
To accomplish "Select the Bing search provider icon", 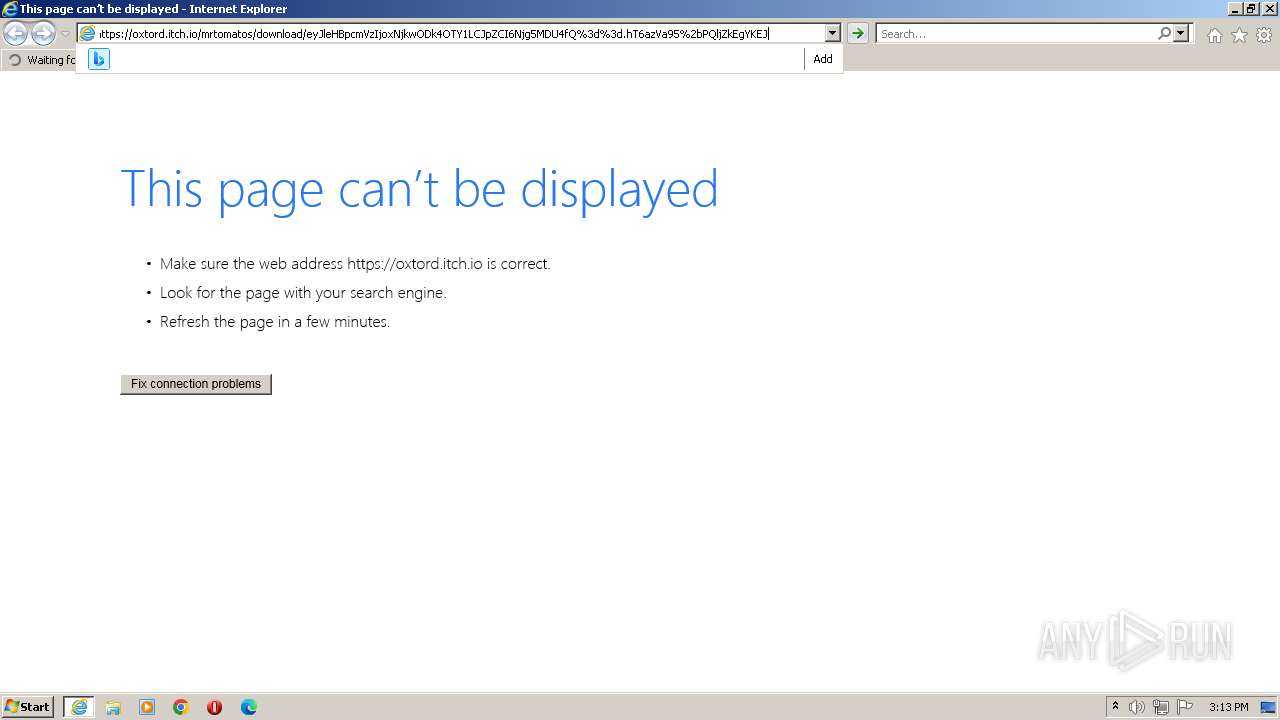I will (98, 59).
